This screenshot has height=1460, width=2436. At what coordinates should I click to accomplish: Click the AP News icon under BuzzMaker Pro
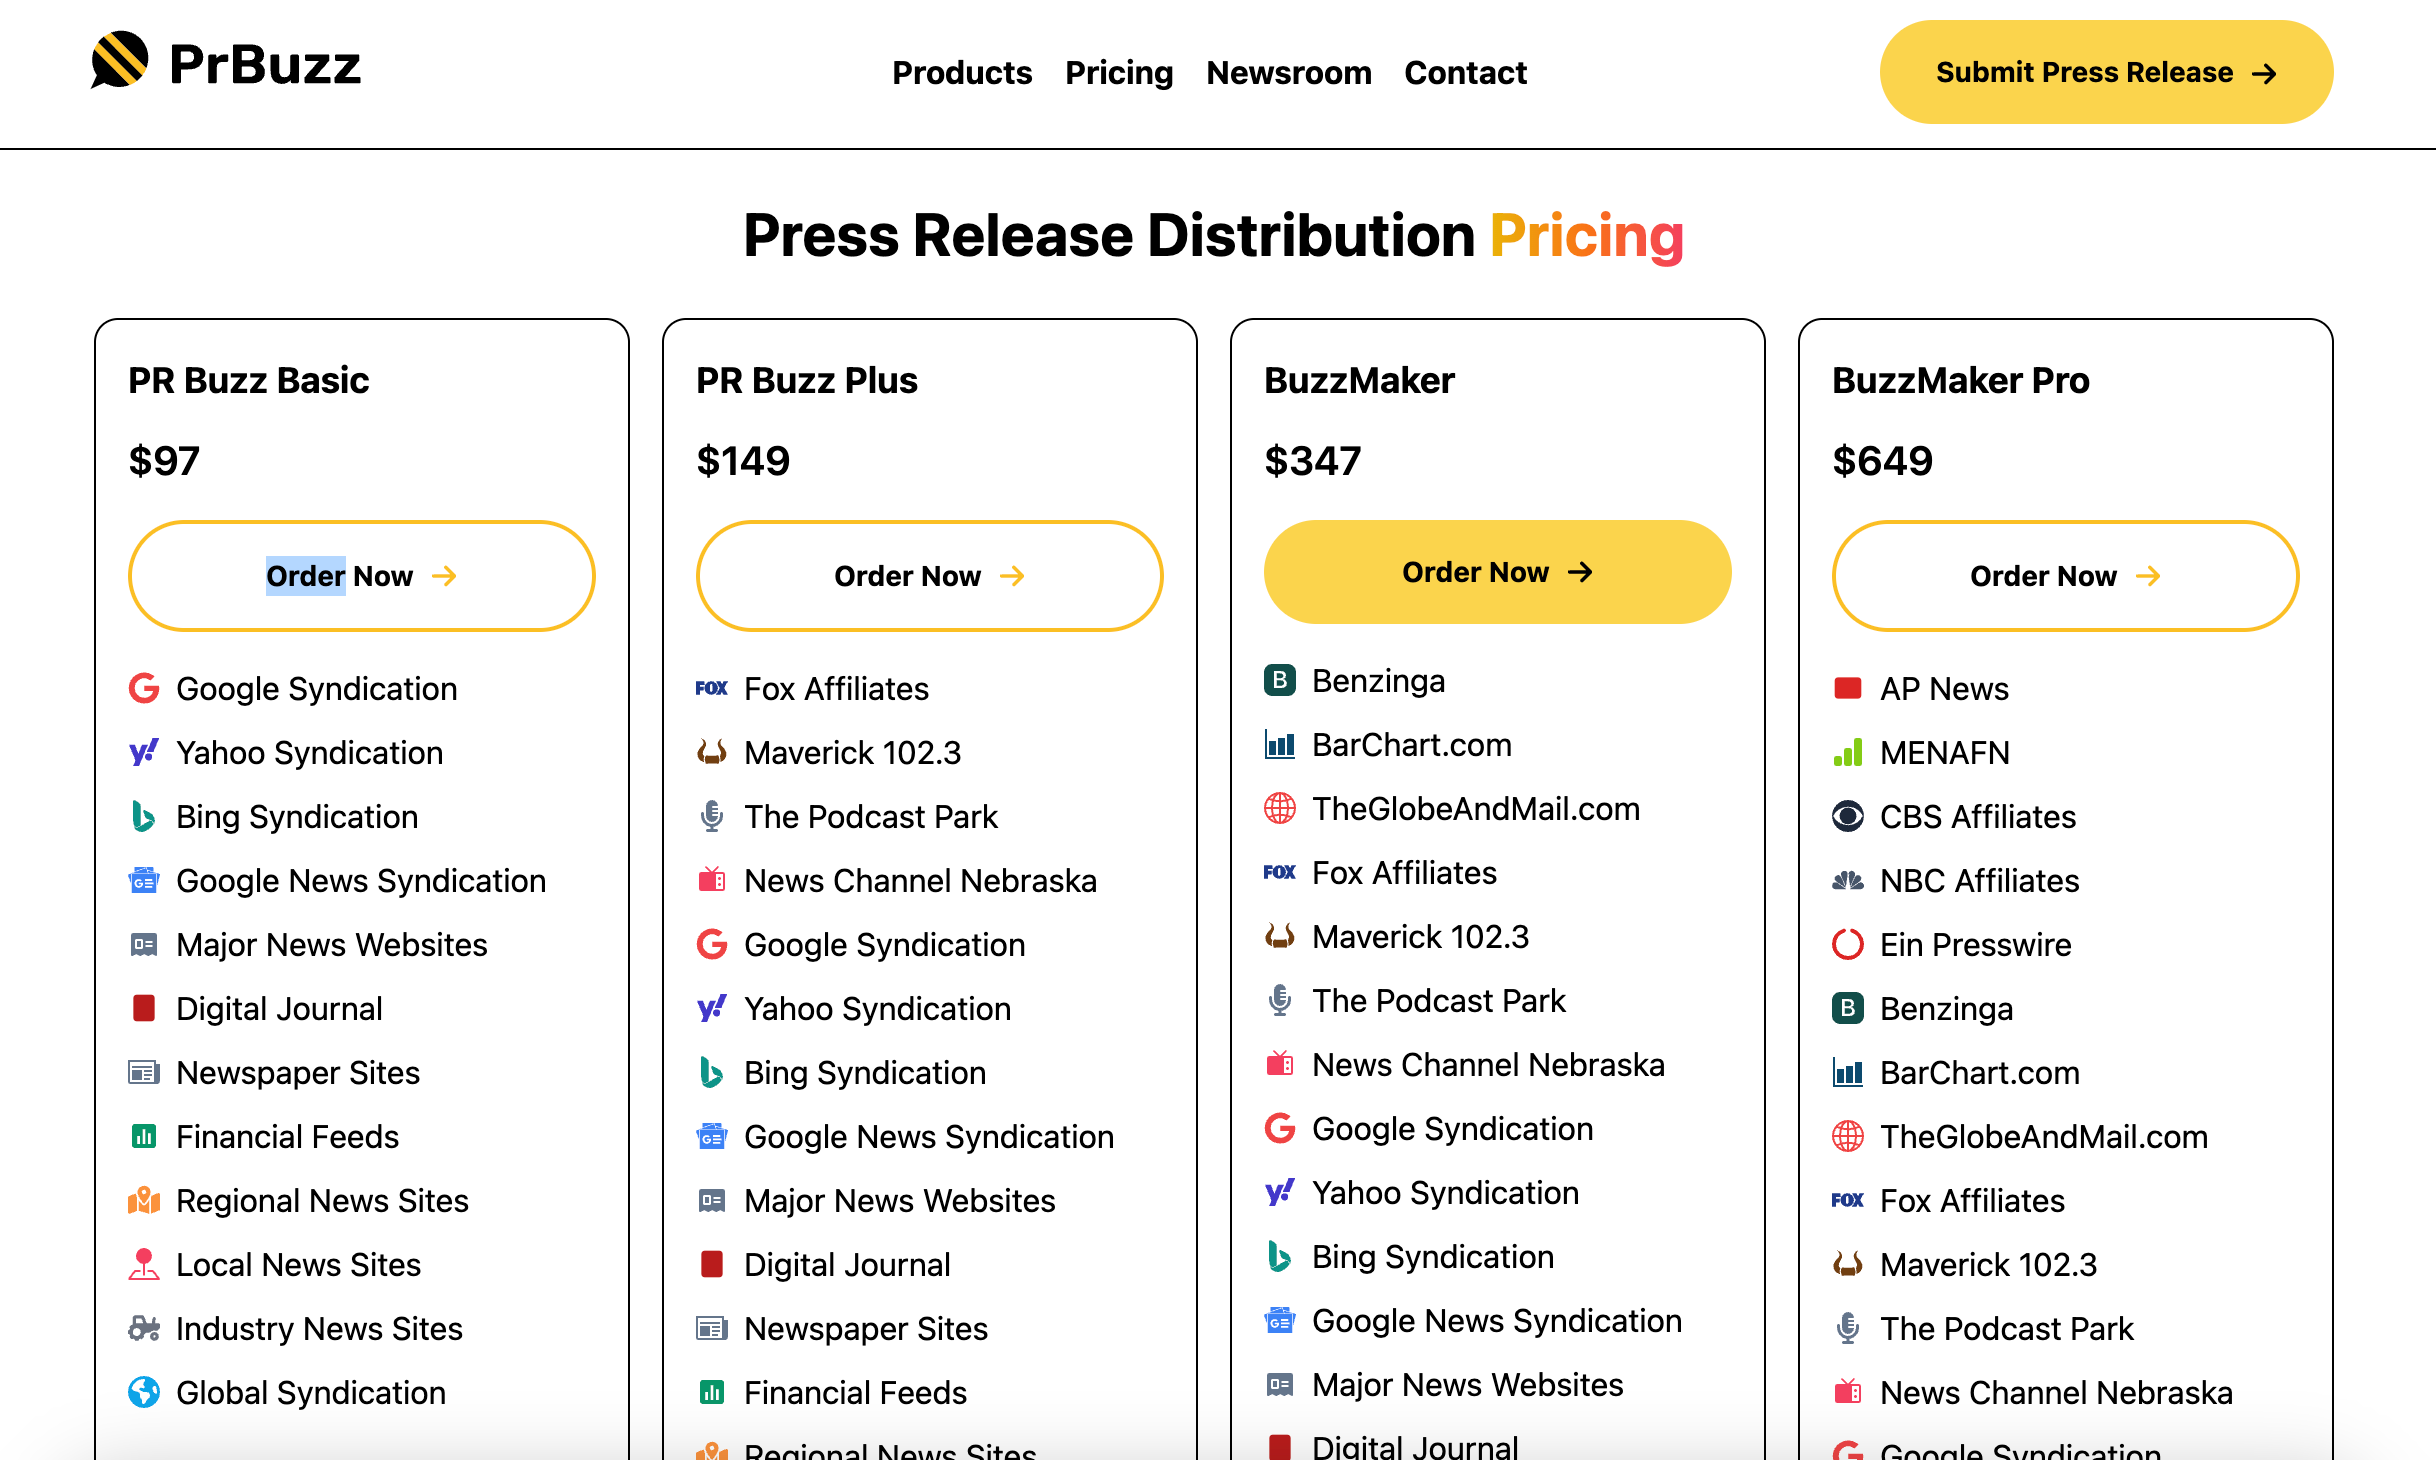[1848, 688]
